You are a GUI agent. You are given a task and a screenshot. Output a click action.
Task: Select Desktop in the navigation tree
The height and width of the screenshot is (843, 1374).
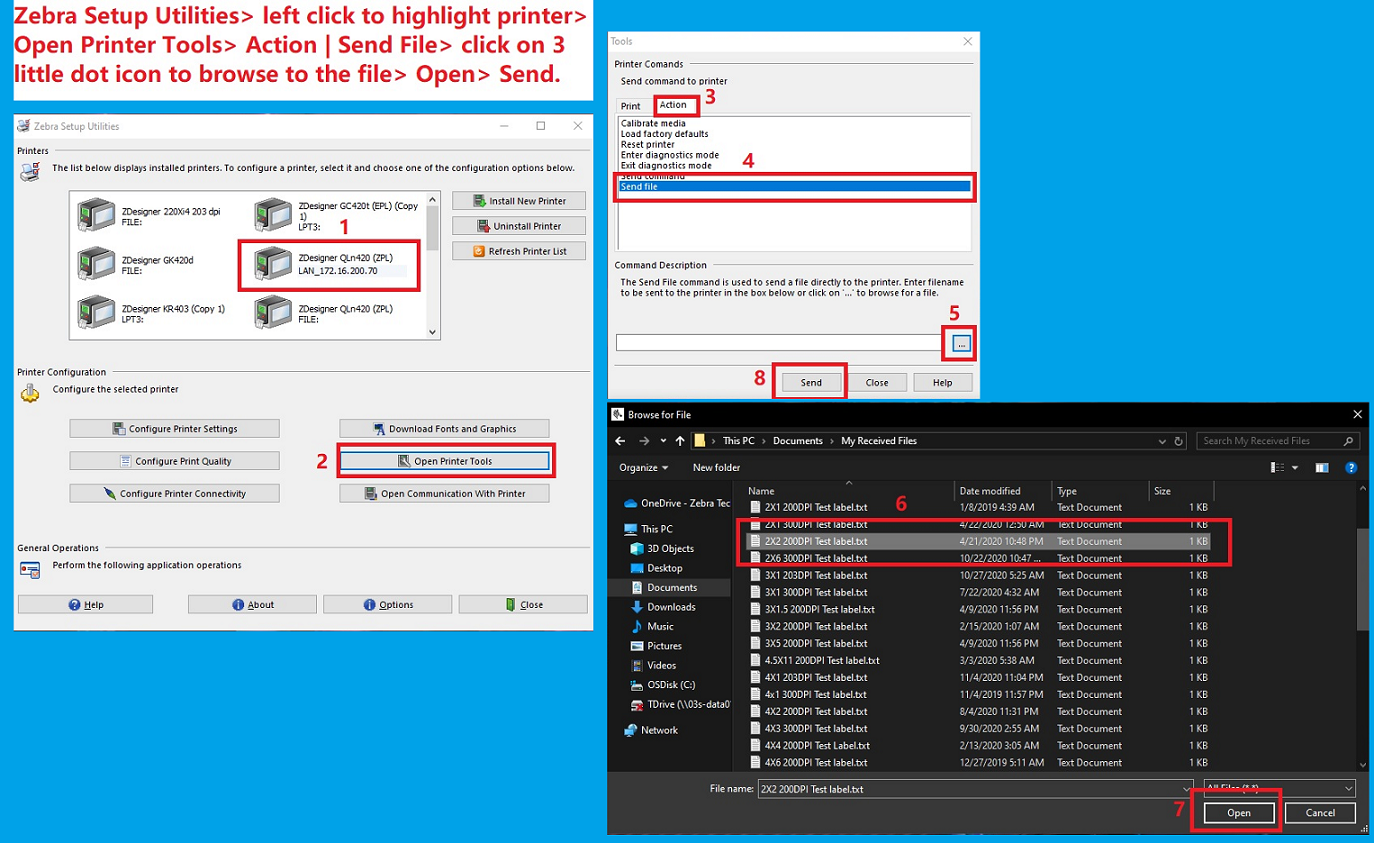point(664,568)
